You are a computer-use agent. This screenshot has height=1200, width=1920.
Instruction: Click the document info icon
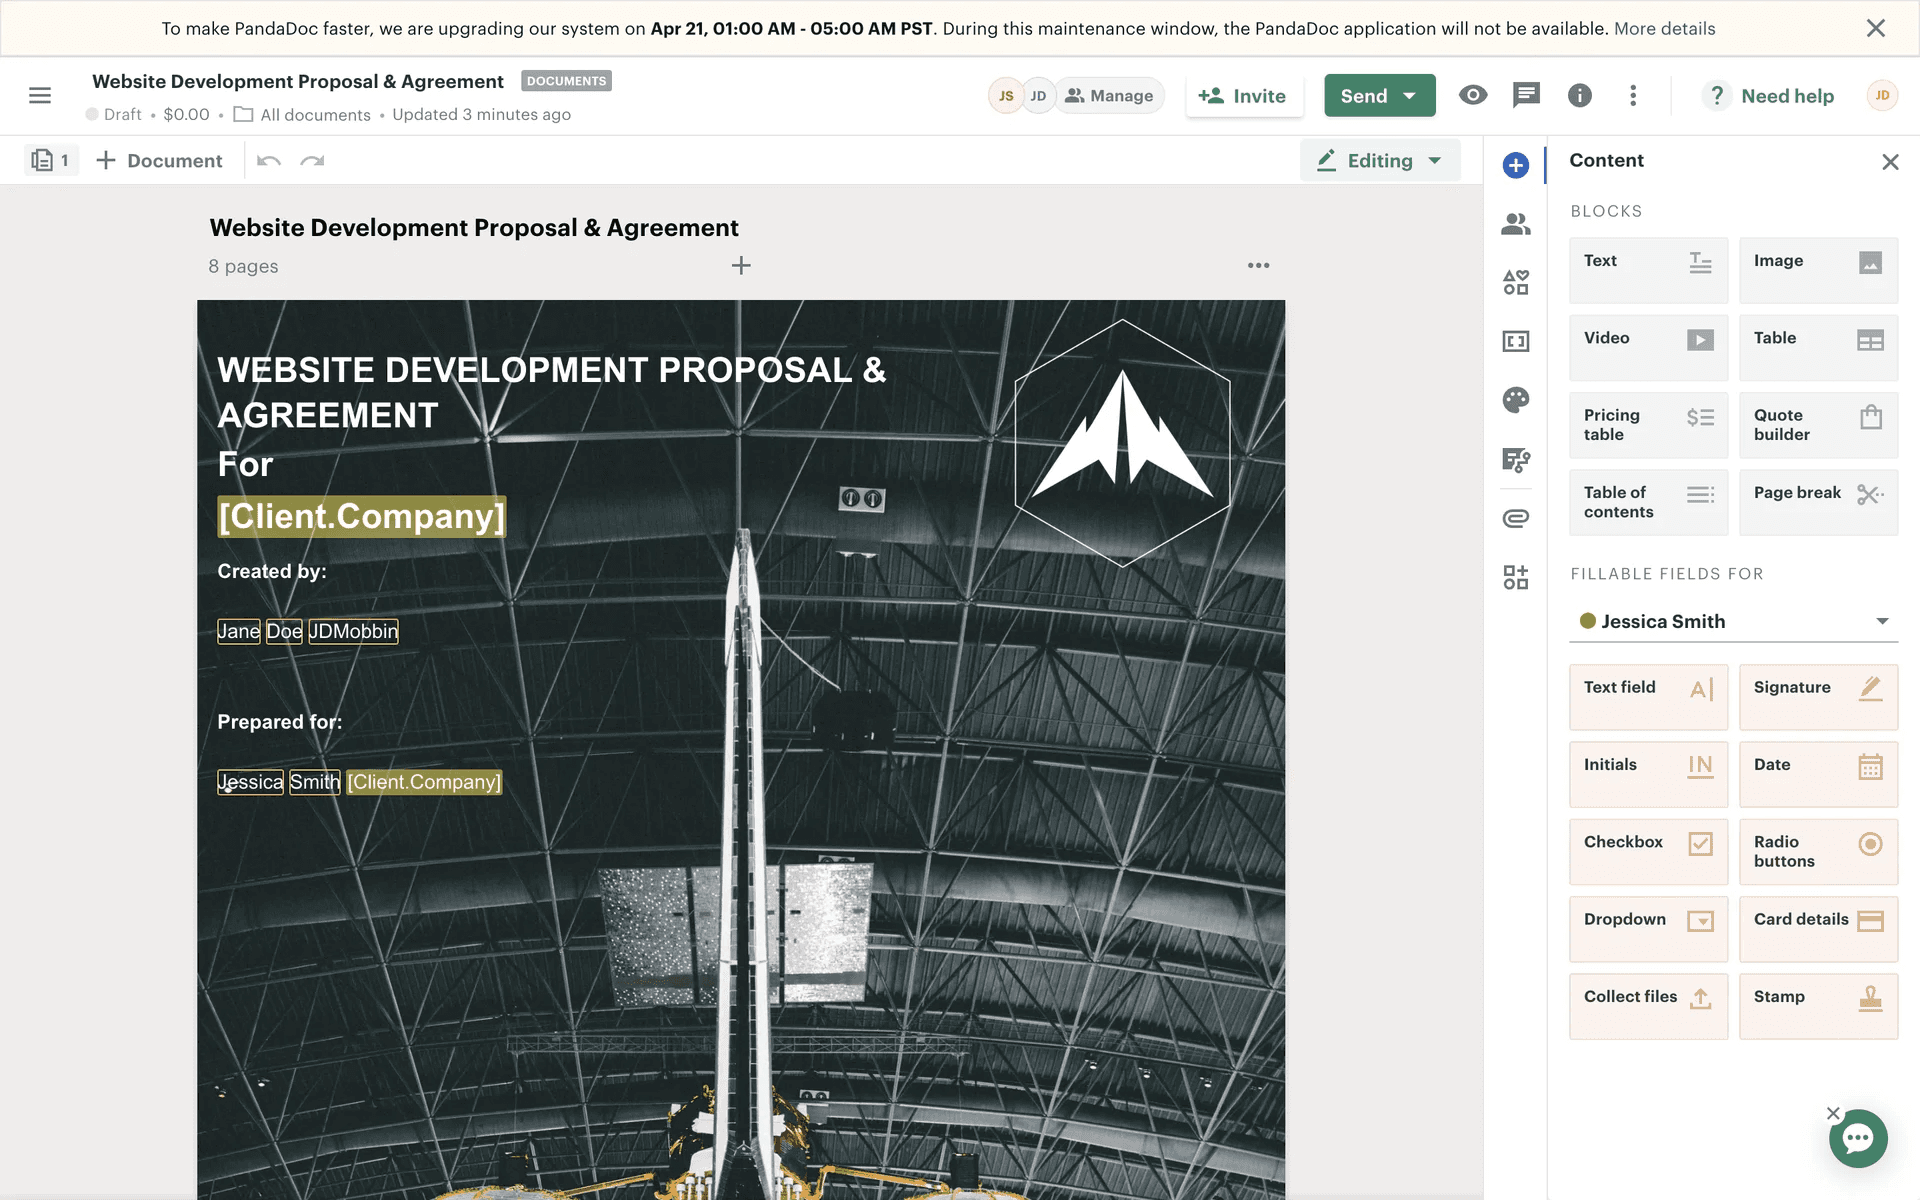1579,95
